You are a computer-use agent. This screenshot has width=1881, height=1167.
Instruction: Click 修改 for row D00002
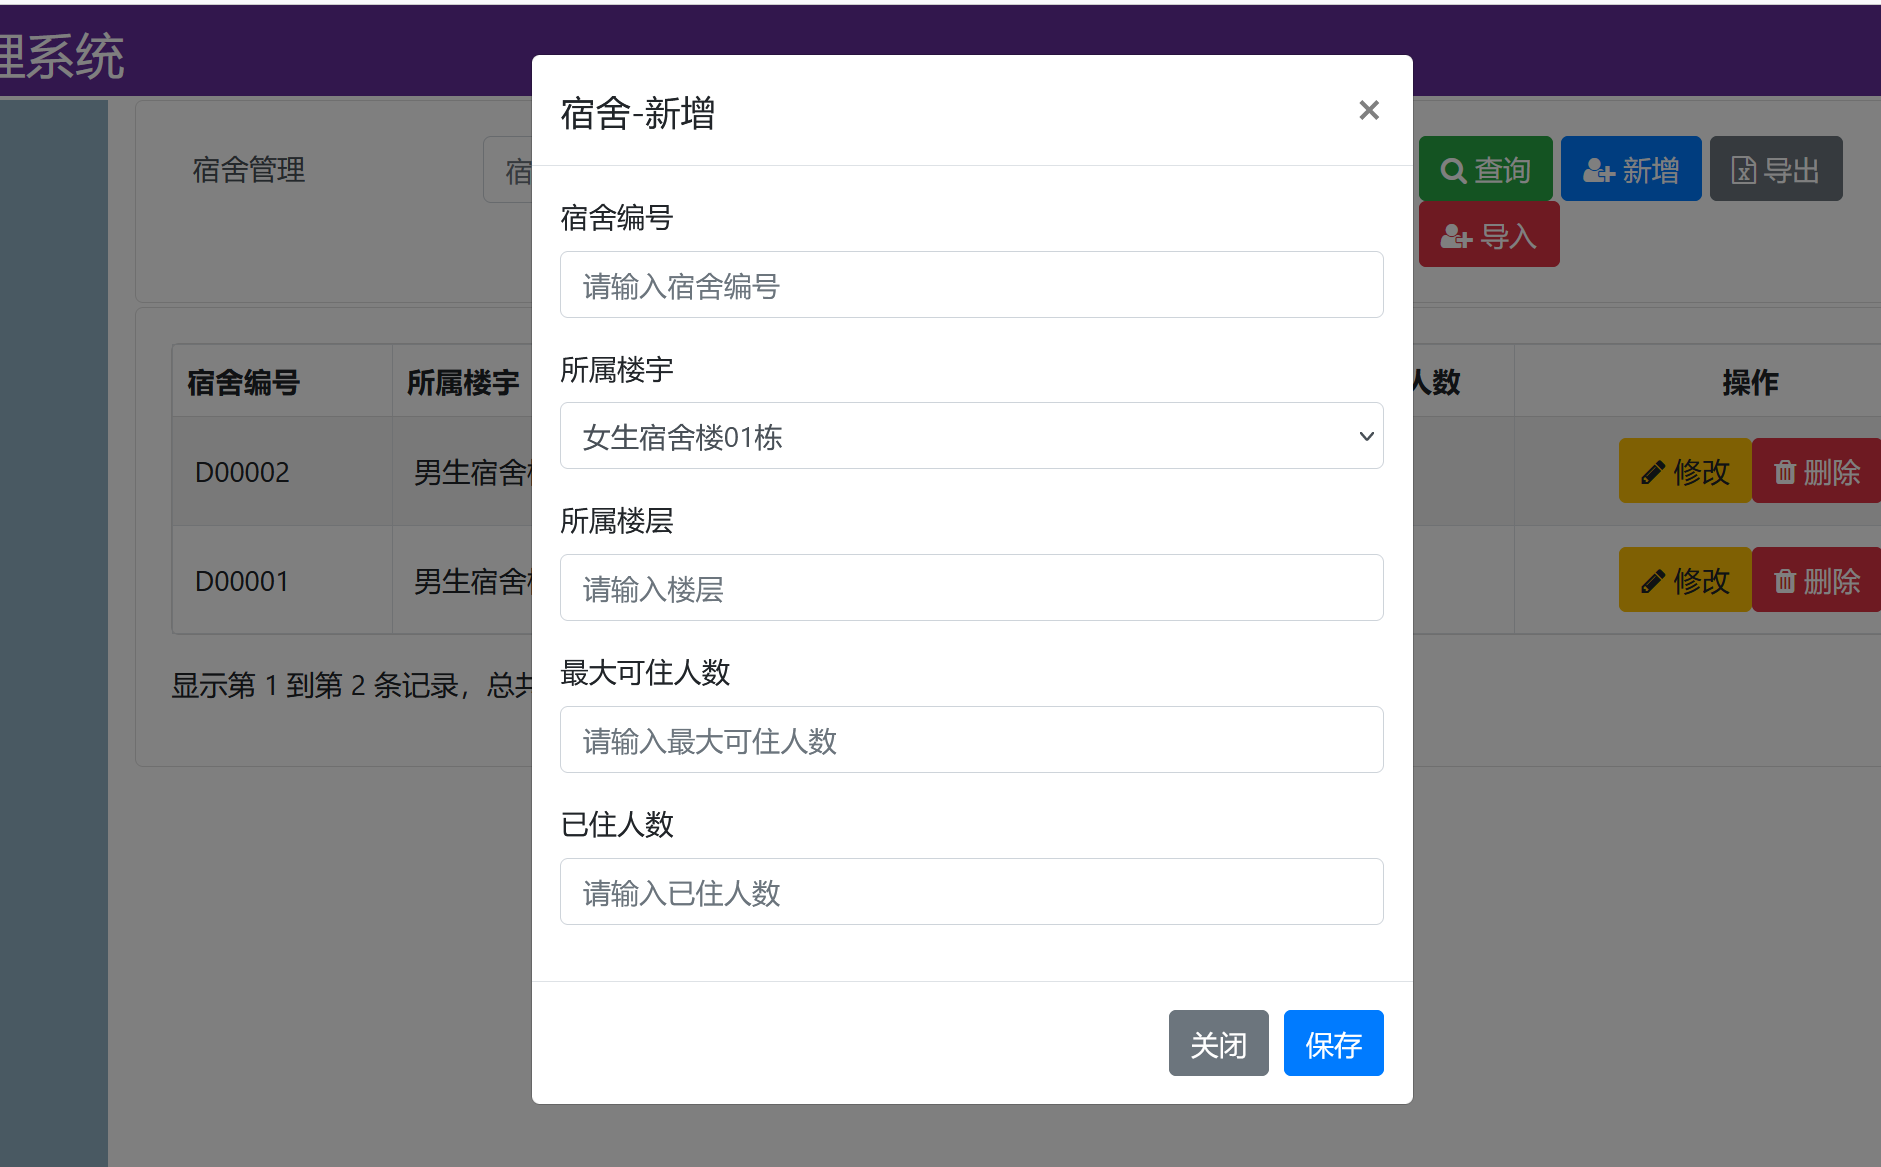(1684, 471)
